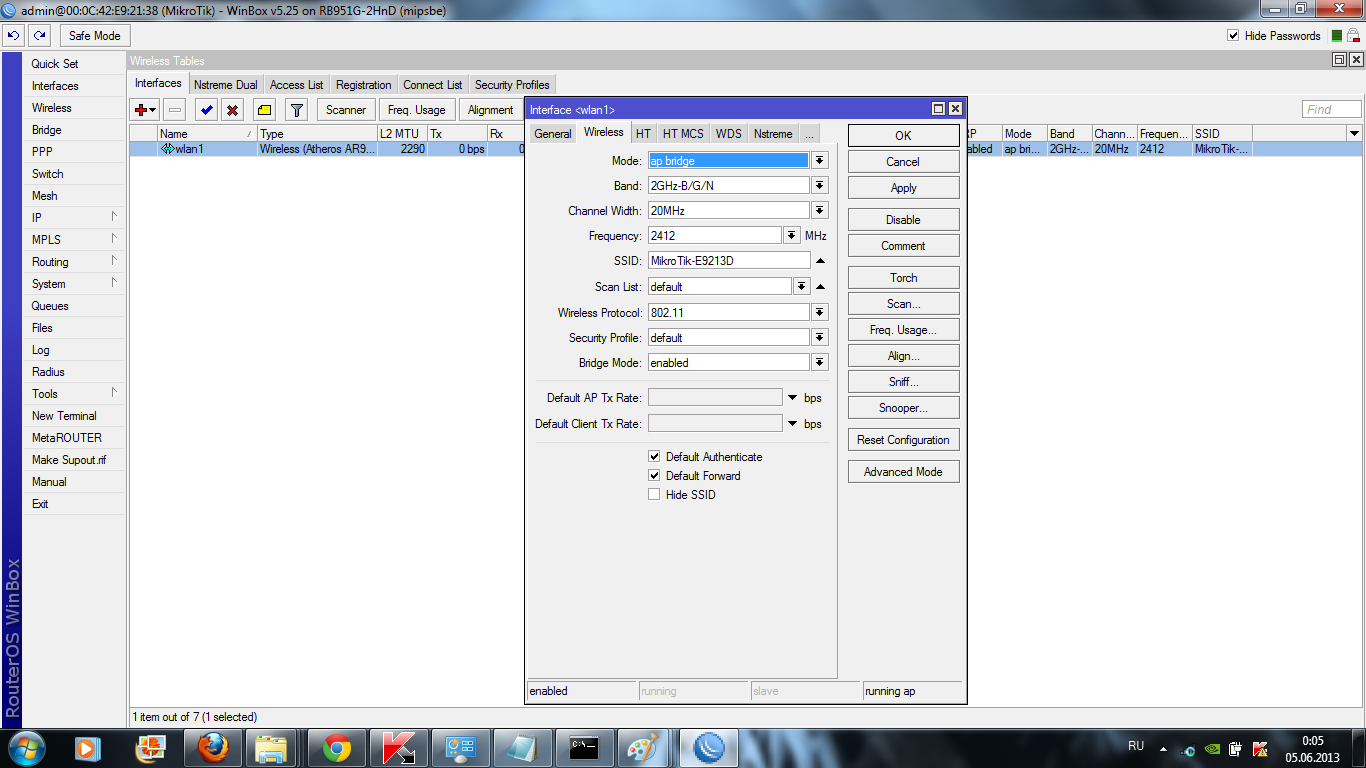Click the Snooper... button

(903, 408)
